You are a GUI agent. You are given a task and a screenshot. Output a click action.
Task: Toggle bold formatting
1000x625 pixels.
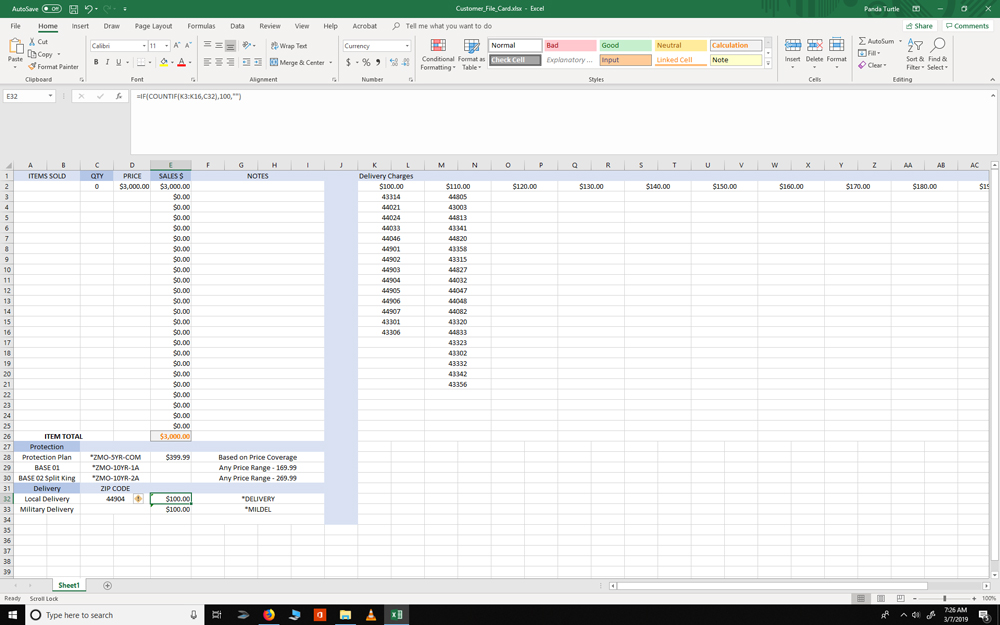[x=95, y=62]
